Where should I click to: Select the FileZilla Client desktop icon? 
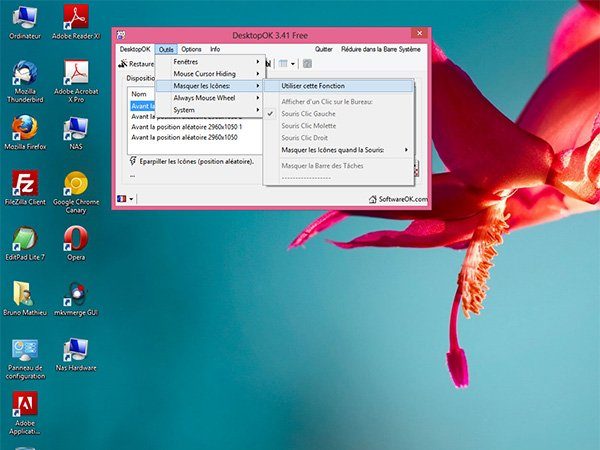point(25,188)
